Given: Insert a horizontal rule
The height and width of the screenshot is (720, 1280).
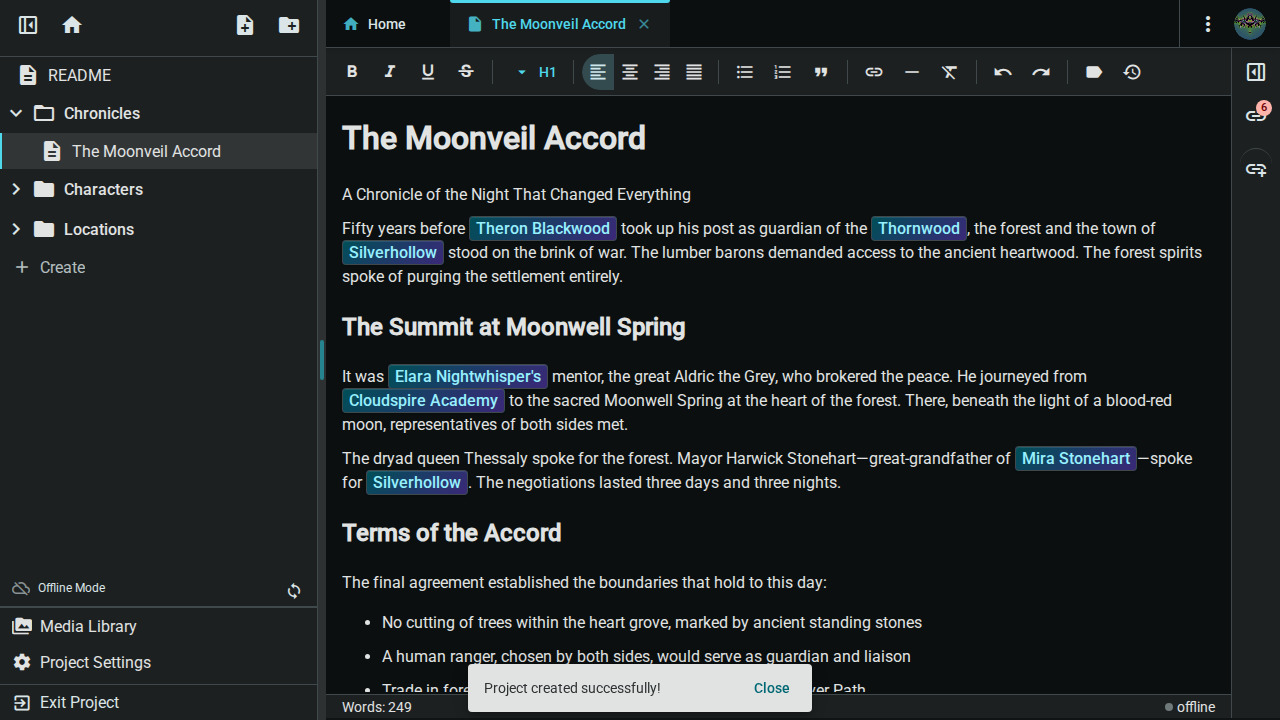Looking at the screenshot, I should 911,71.
